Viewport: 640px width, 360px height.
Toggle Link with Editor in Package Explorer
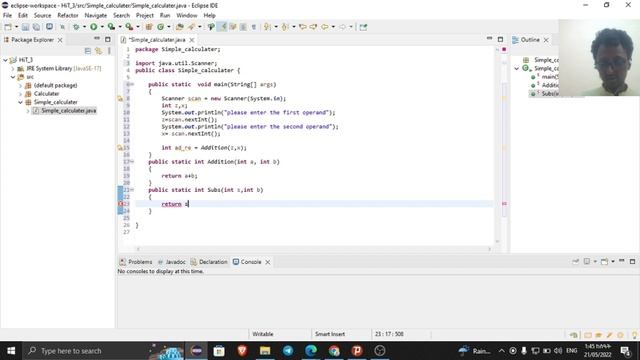[98, 51]
